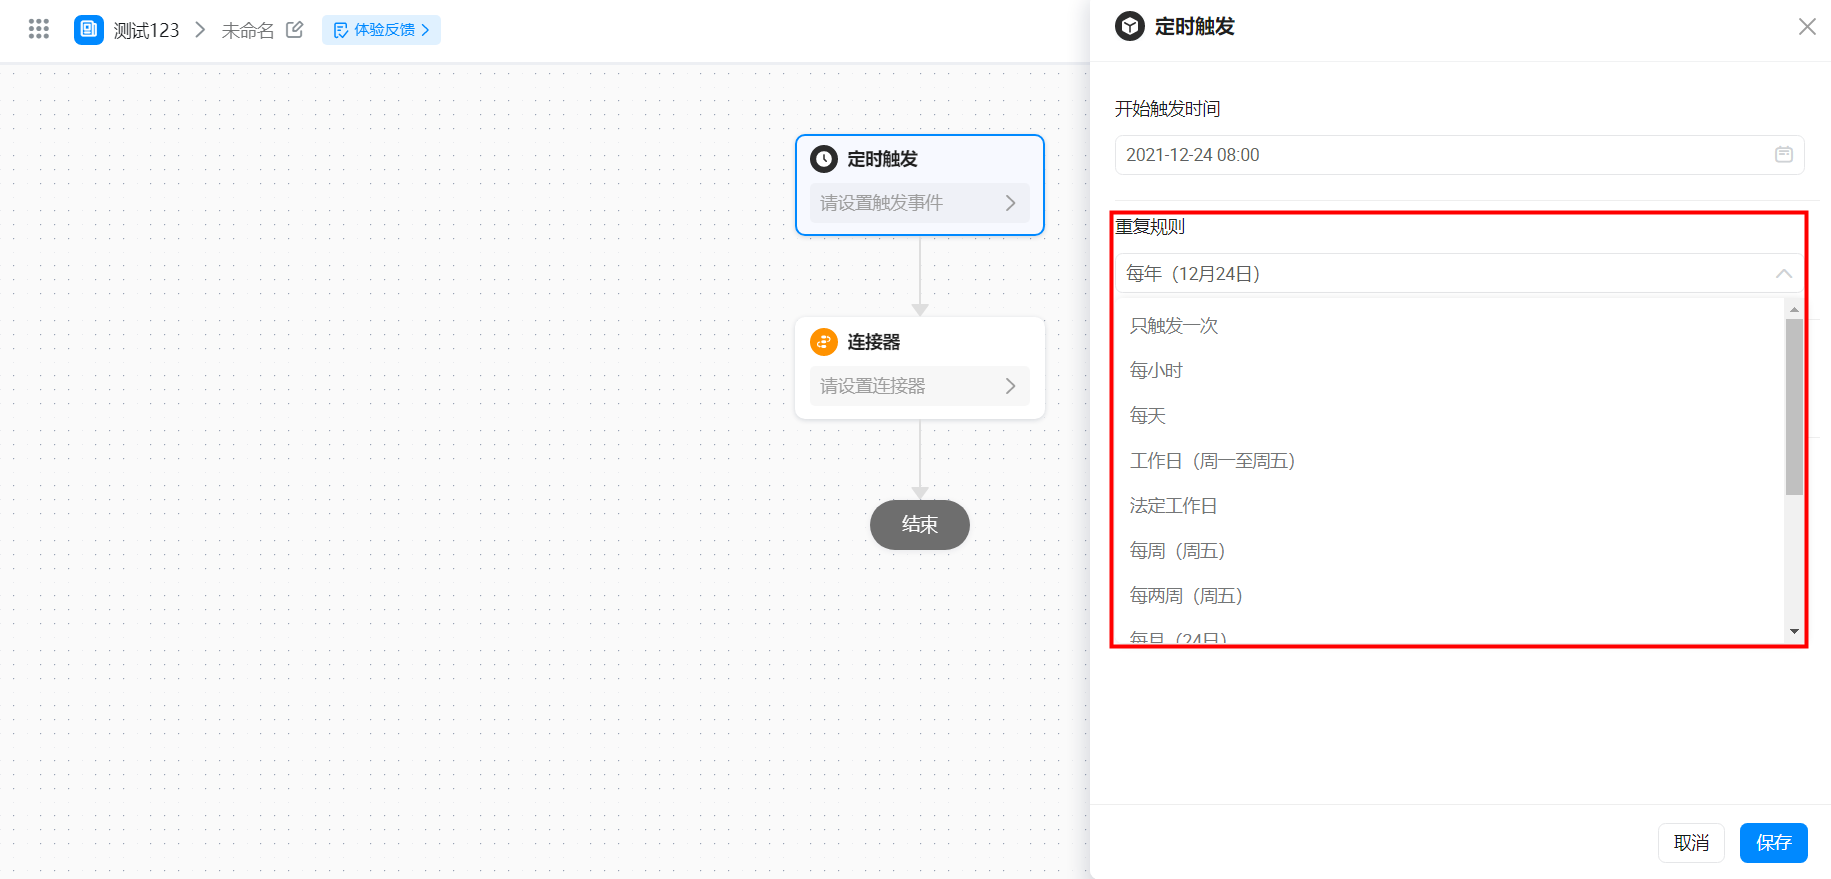Expand 请设置连接器 row

pyautogui.click(x=920, y=386)
